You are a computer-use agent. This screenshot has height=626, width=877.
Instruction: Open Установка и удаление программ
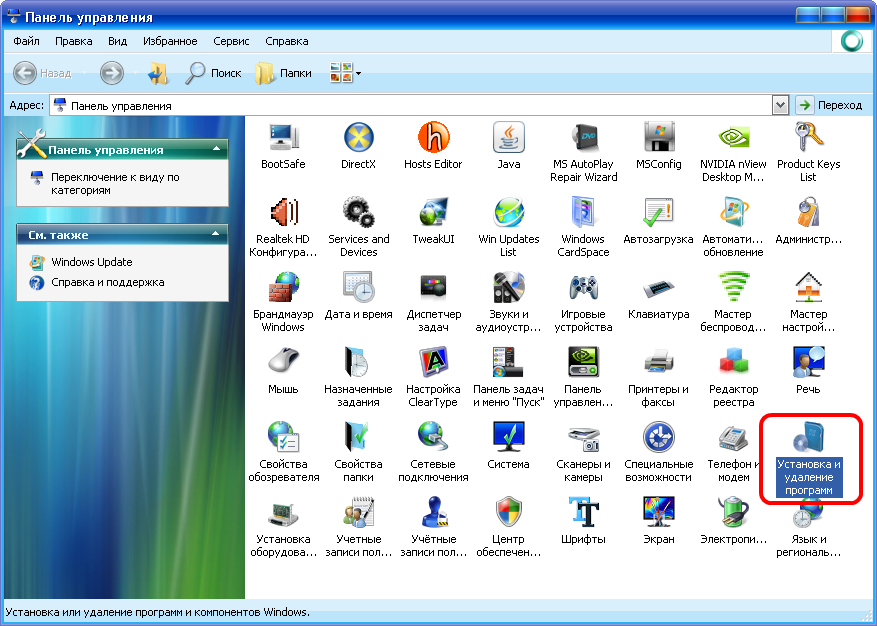[x=809, y=439]
